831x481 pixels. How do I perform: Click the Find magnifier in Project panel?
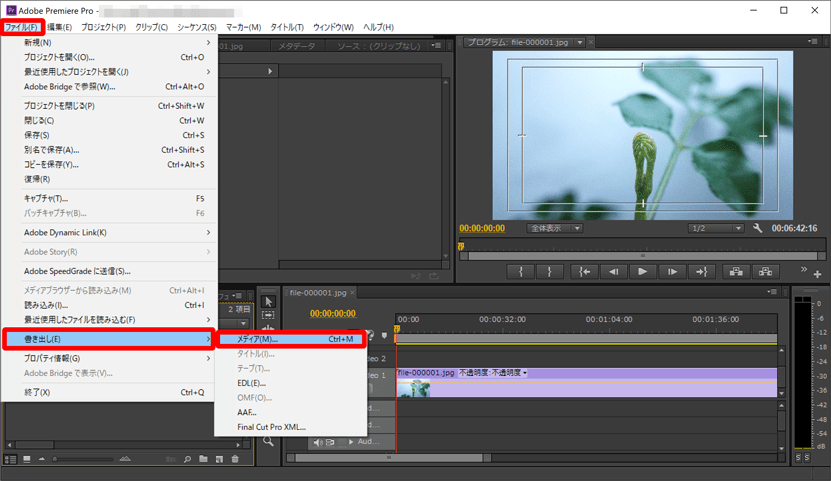188,459
